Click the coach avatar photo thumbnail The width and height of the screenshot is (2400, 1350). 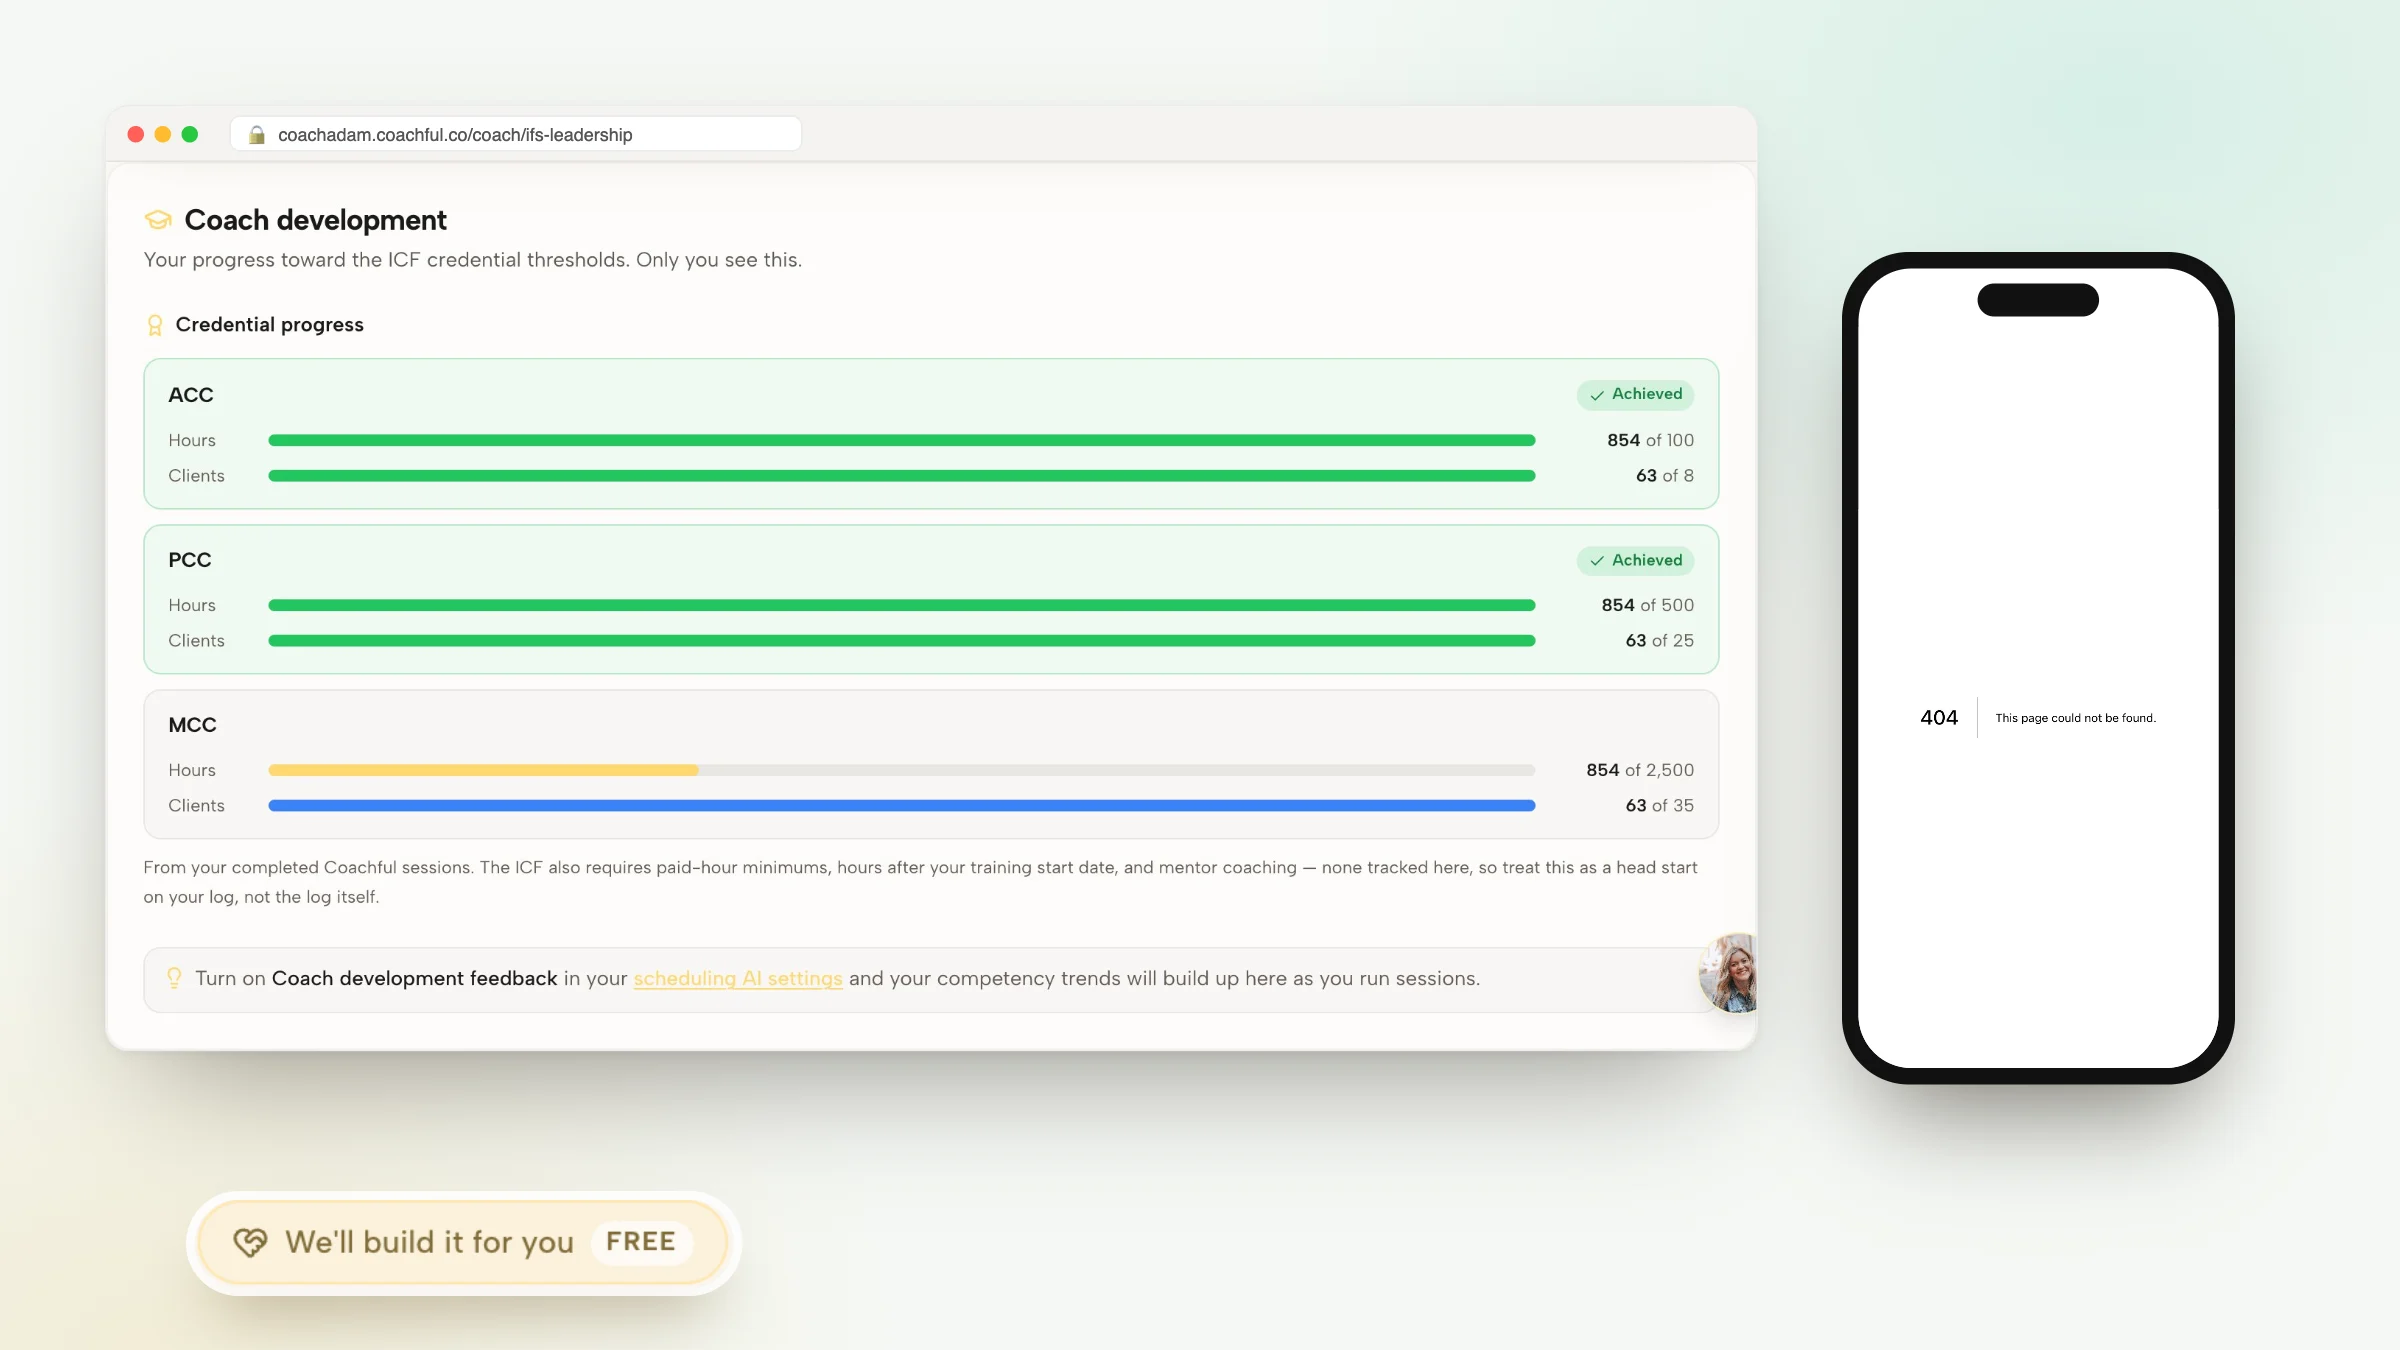pyautogui.click(x=1730, y=973)
